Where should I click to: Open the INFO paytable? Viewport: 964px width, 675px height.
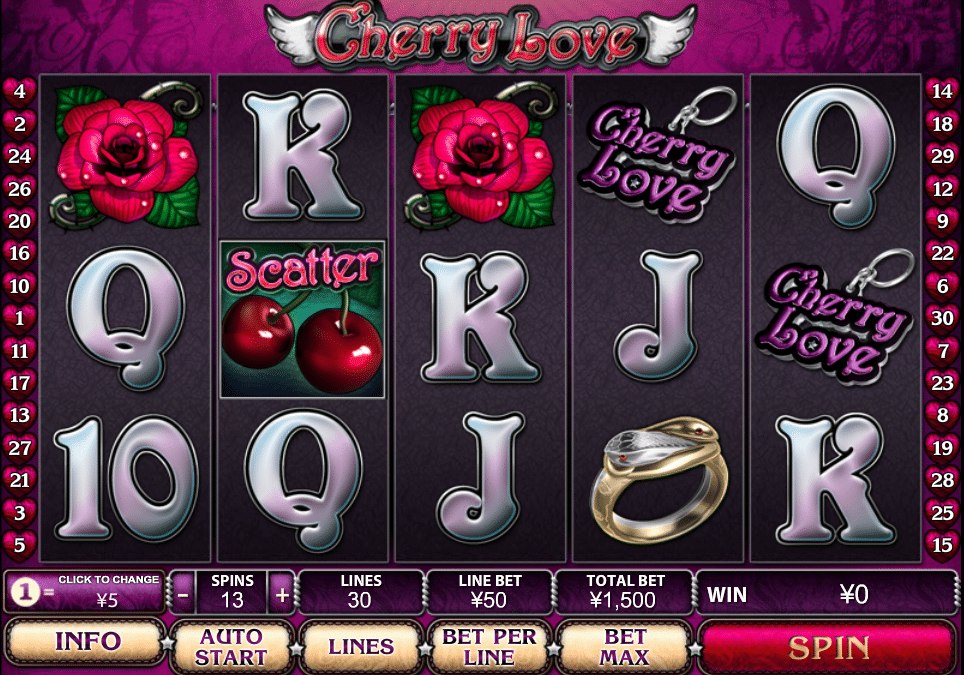(x=87, y=642)
